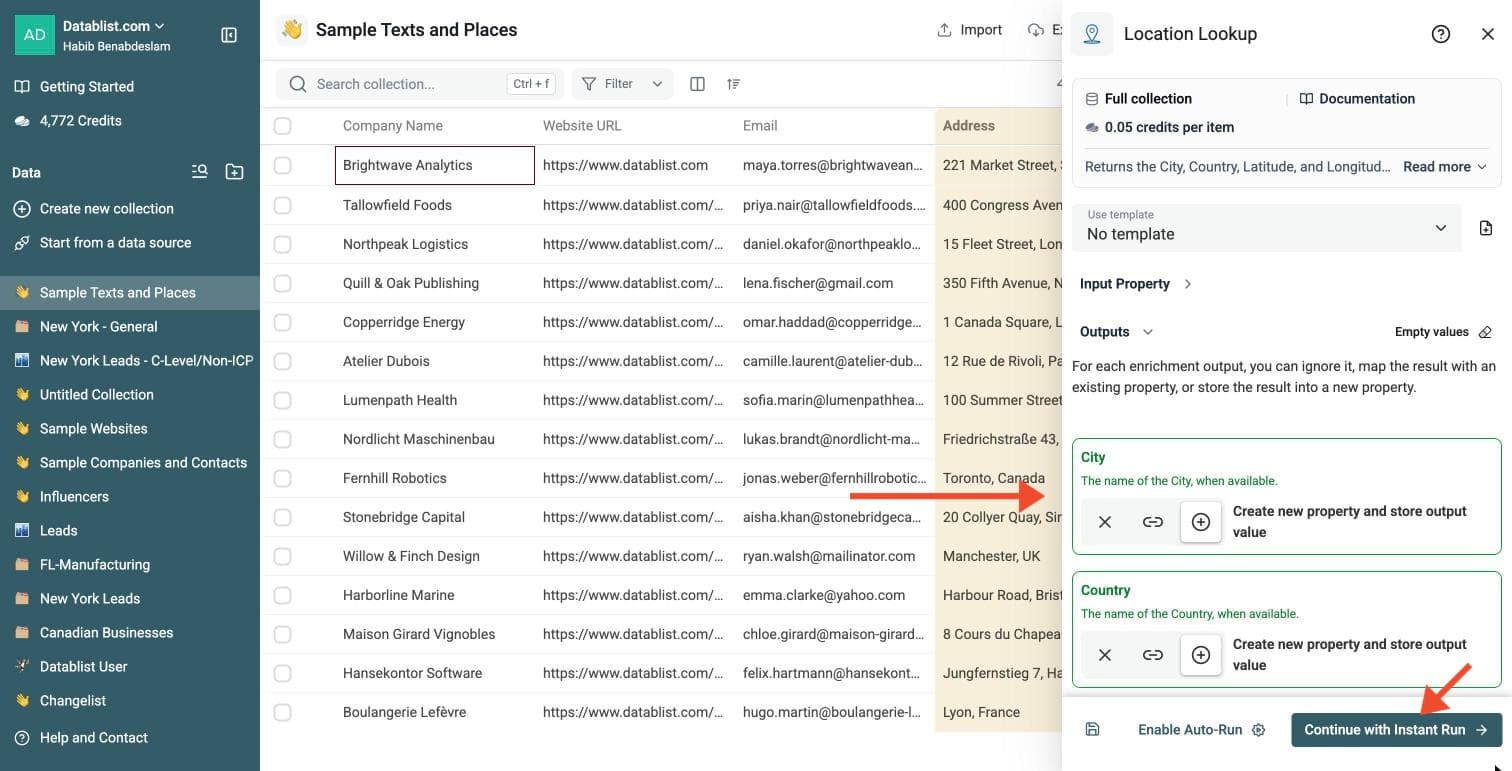Image resolution: width=1512 pixels, height=771 pixels.
Task: Click the search-collections icon beside Data
Action: [200, 172]
